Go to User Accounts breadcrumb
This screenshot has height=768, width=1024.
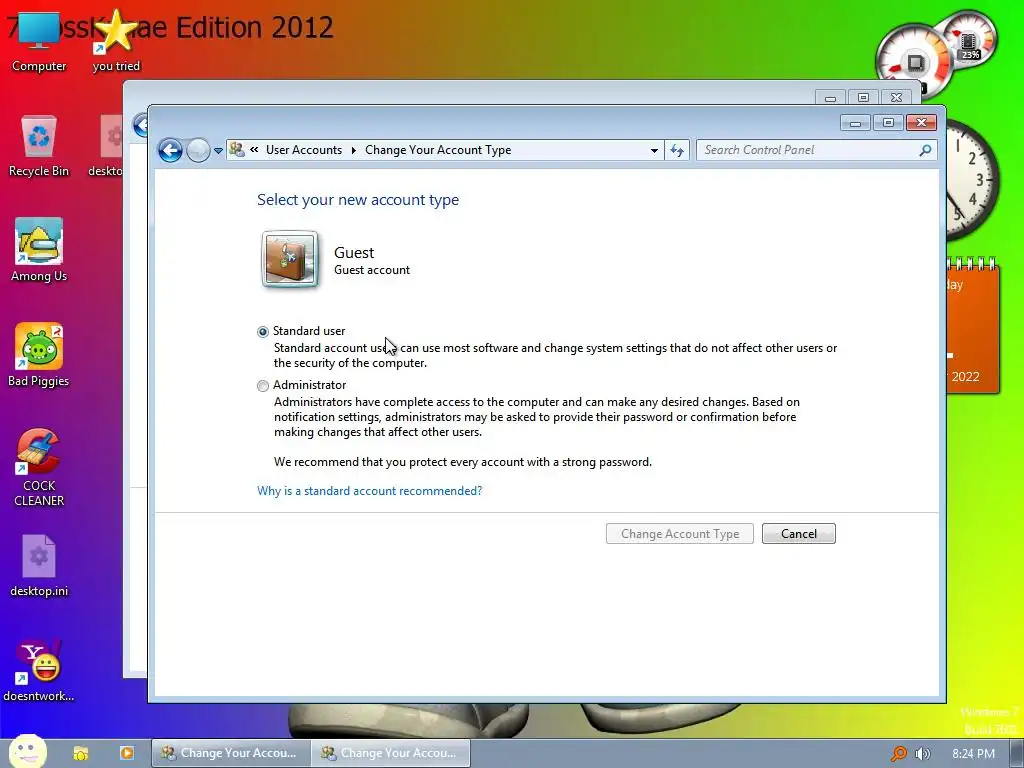coord(304,150)
